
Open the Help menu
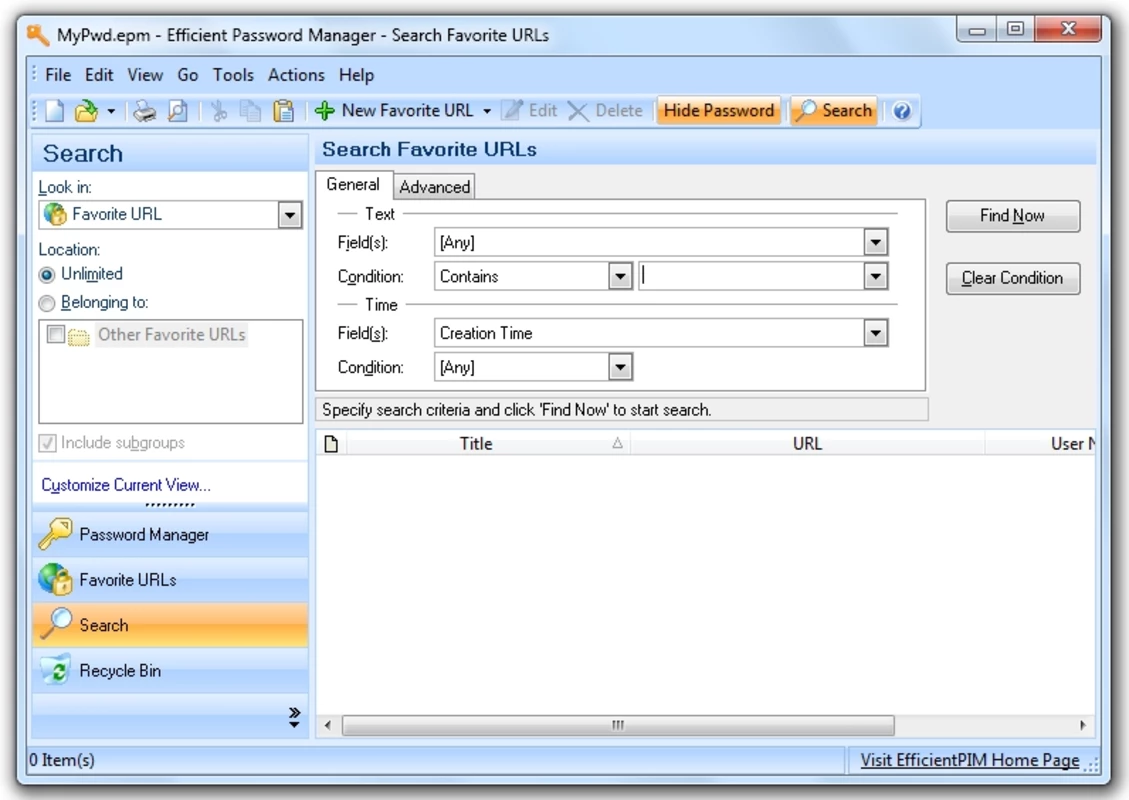click(356, 75)
